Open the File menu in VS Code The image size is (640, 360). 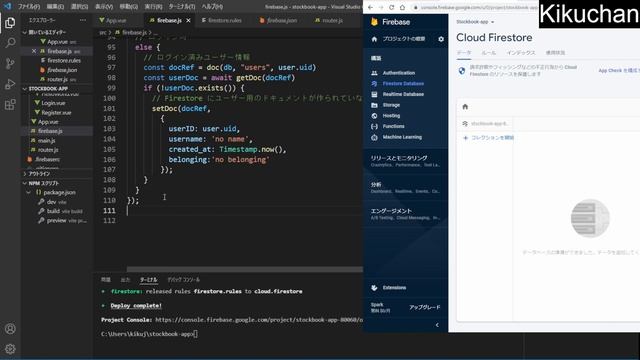pos(29,7)
